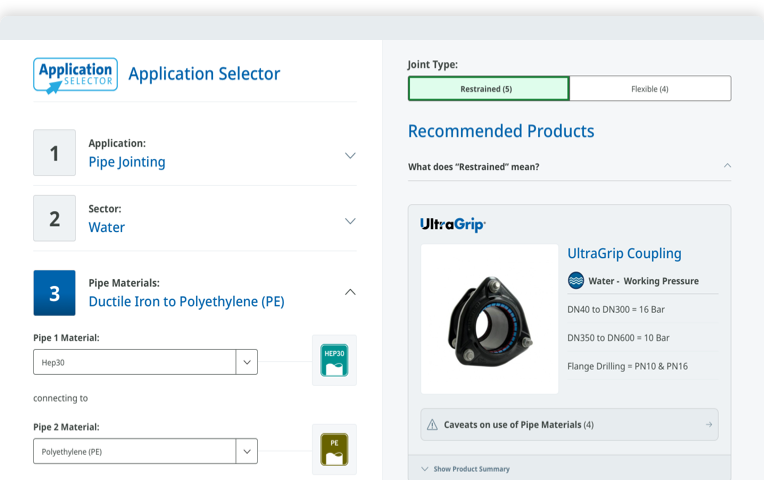Click Ductile Iron to Polyethylene (PE) text

pos(186,302)
